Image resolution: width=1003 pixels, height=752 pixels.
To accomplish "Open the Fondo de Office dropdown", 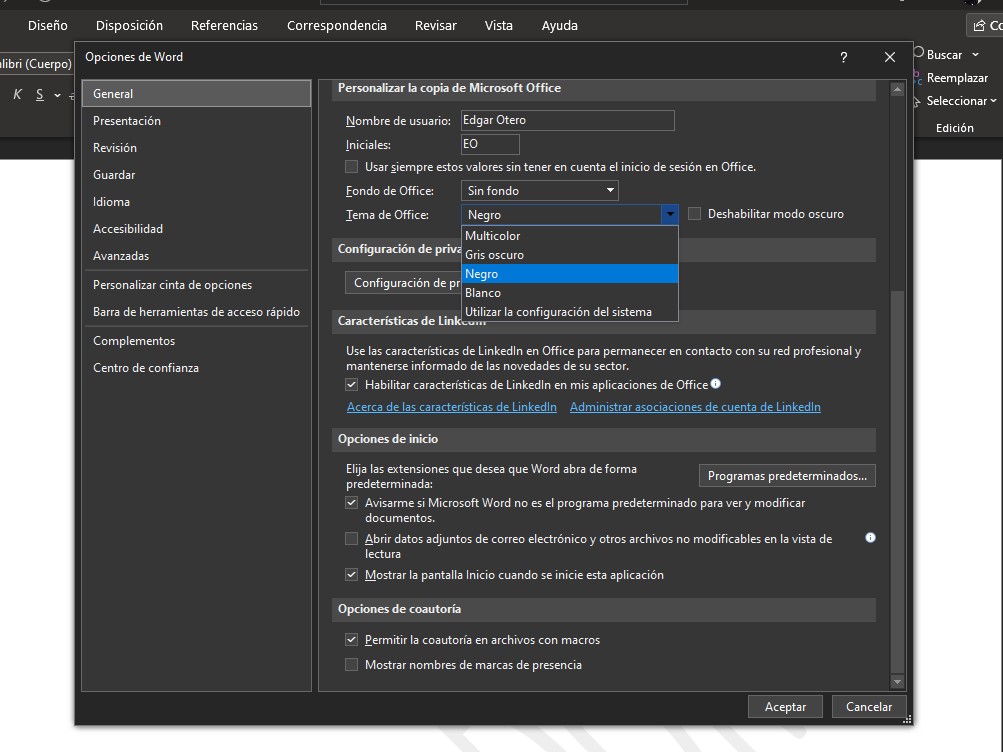I will pyautogui.click(x=540, y=191).
